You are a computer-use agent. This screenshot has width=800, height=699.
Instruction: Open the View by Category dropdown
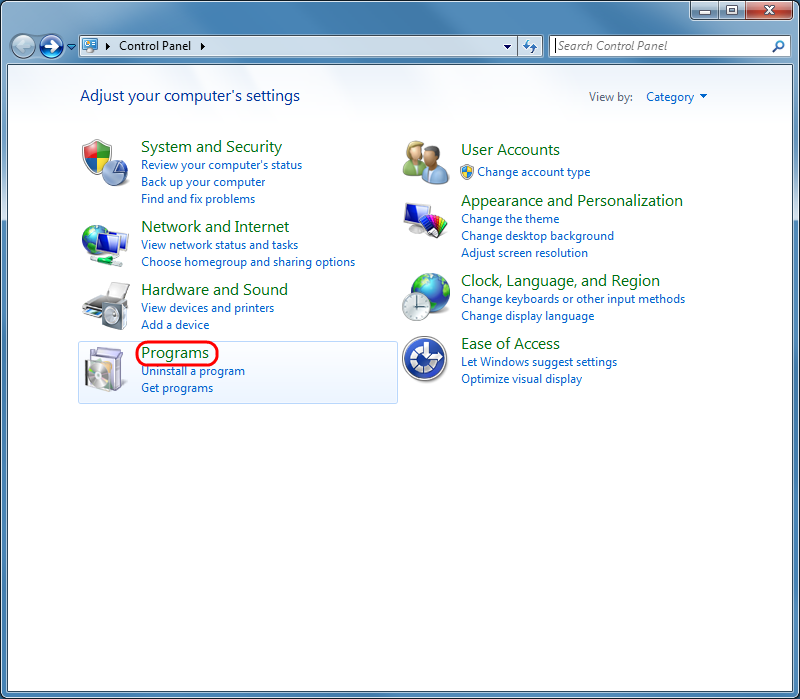coord(677,97)
